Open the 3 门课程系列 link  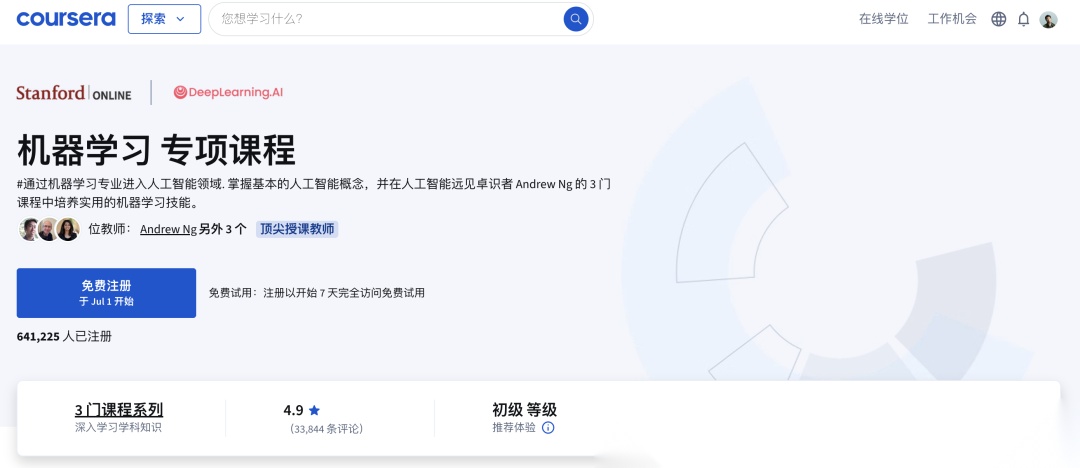click(119, 410)
